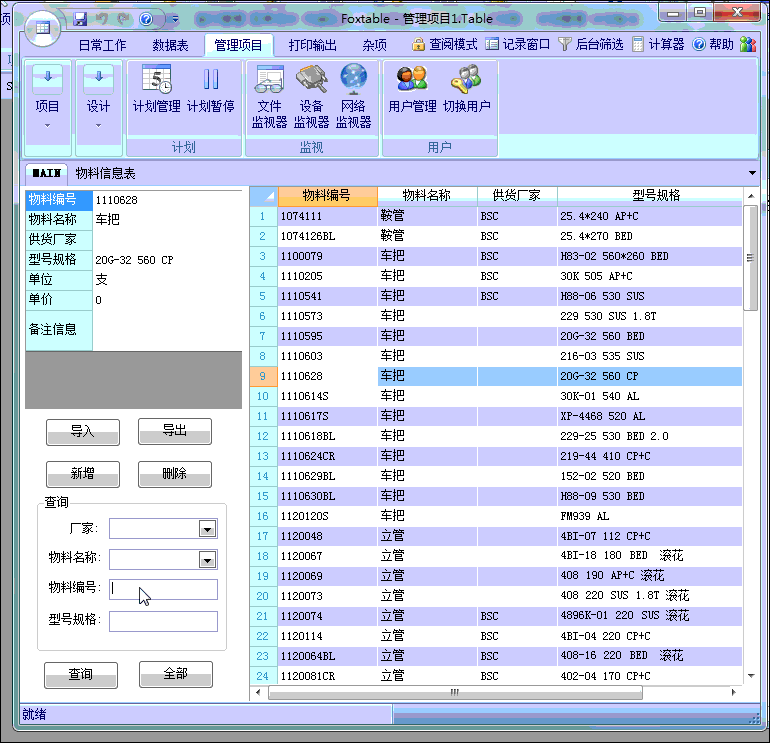Click the 供货厂家 column header
Viewport: 770px width, 743px height.
517,196
